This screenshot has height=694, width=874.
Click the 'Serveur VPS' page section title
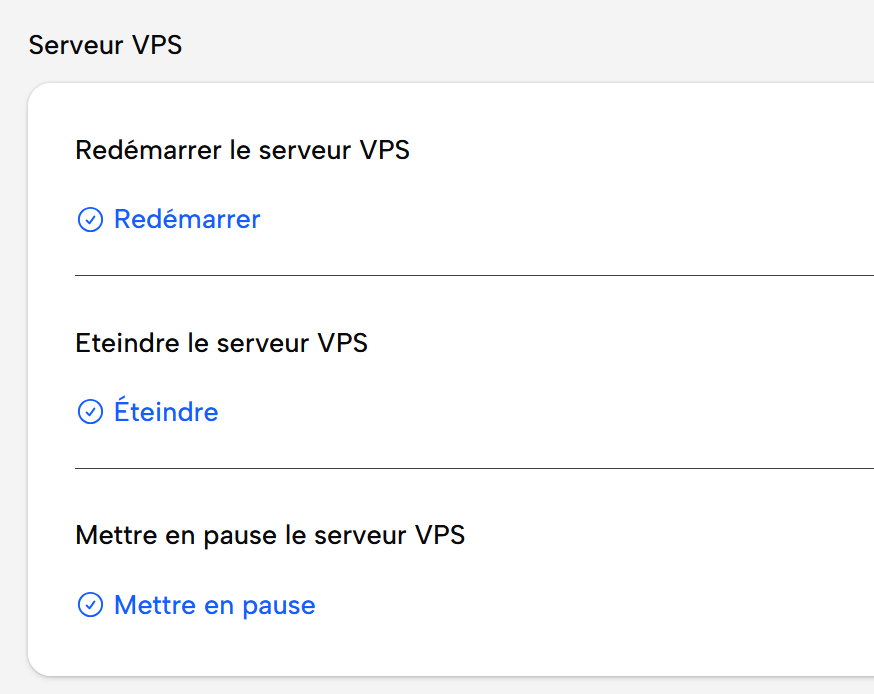105,45
